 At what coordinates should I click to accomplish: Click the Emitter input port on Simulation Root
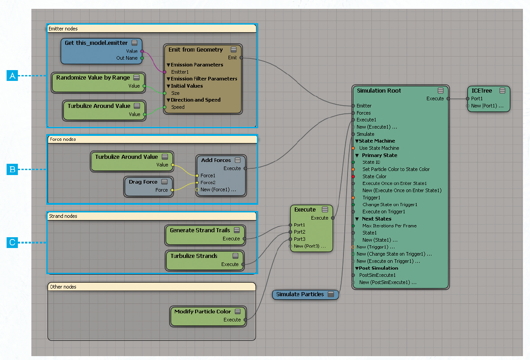pos(353,106)
